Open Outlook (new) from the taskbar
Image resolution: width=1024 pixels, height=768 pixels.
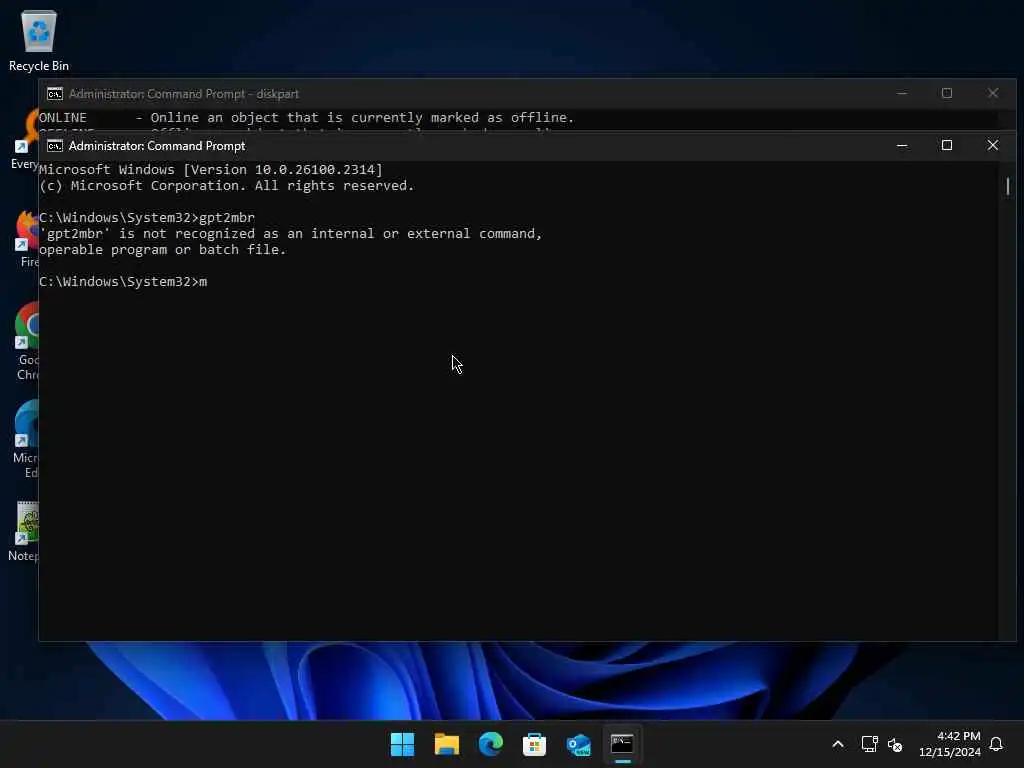tap(579, 744)
